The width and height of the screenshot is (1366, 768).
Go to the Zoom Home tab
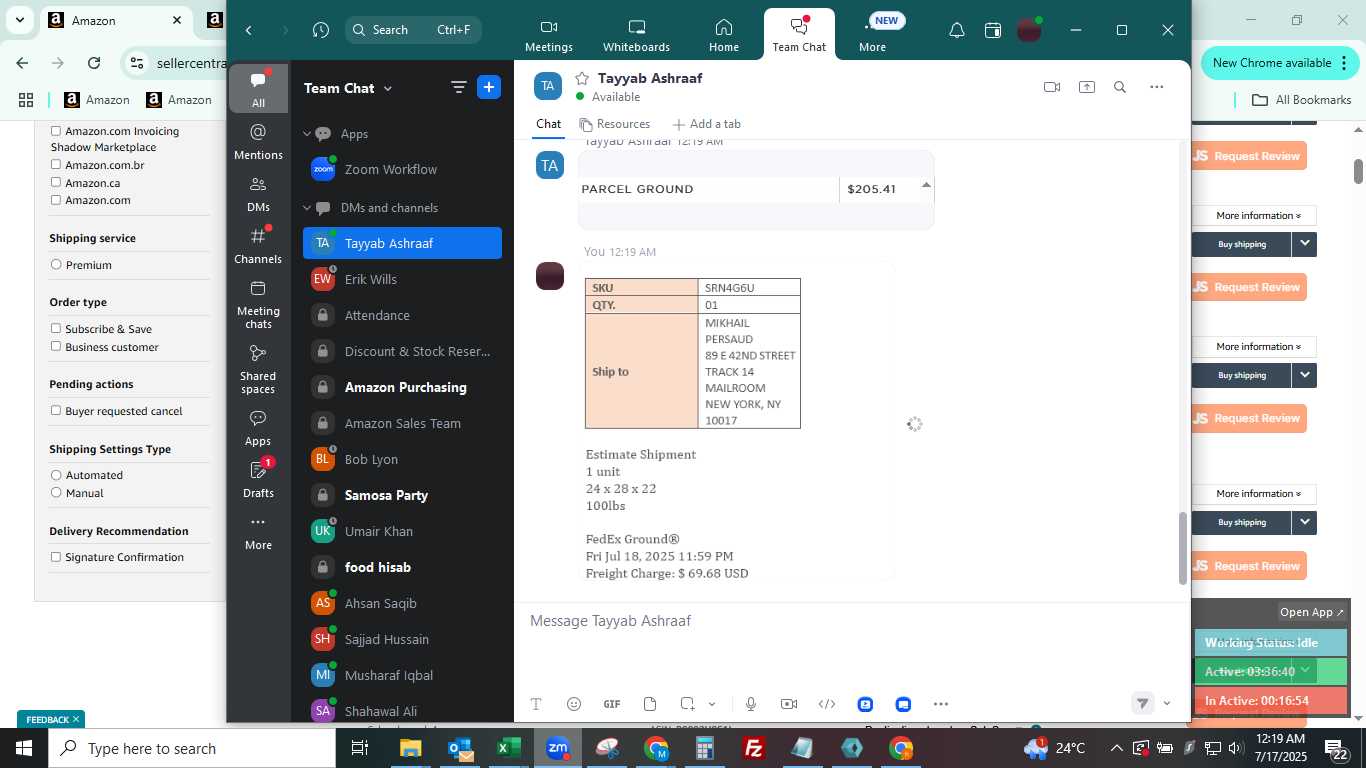[724, 35]
